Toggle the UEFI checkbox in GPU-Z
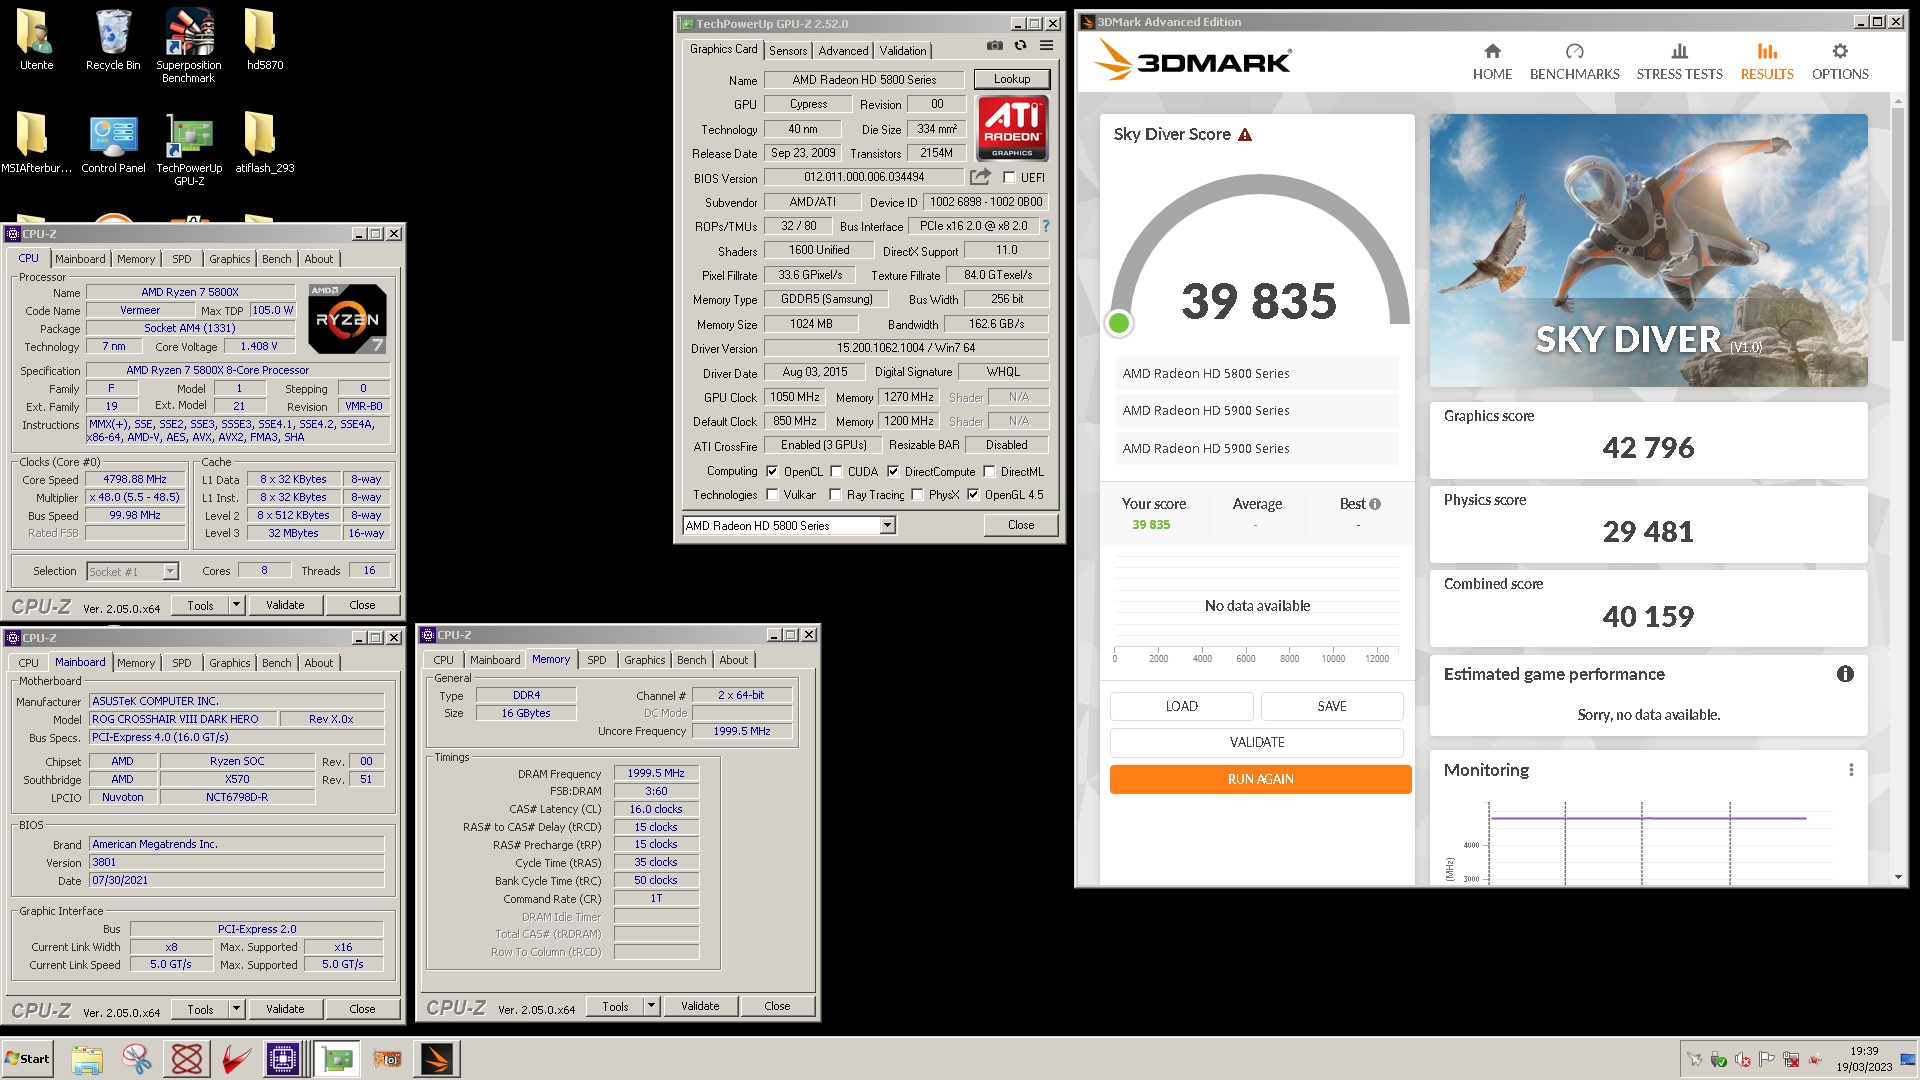1920x1080 pixels. (1009, 178)
